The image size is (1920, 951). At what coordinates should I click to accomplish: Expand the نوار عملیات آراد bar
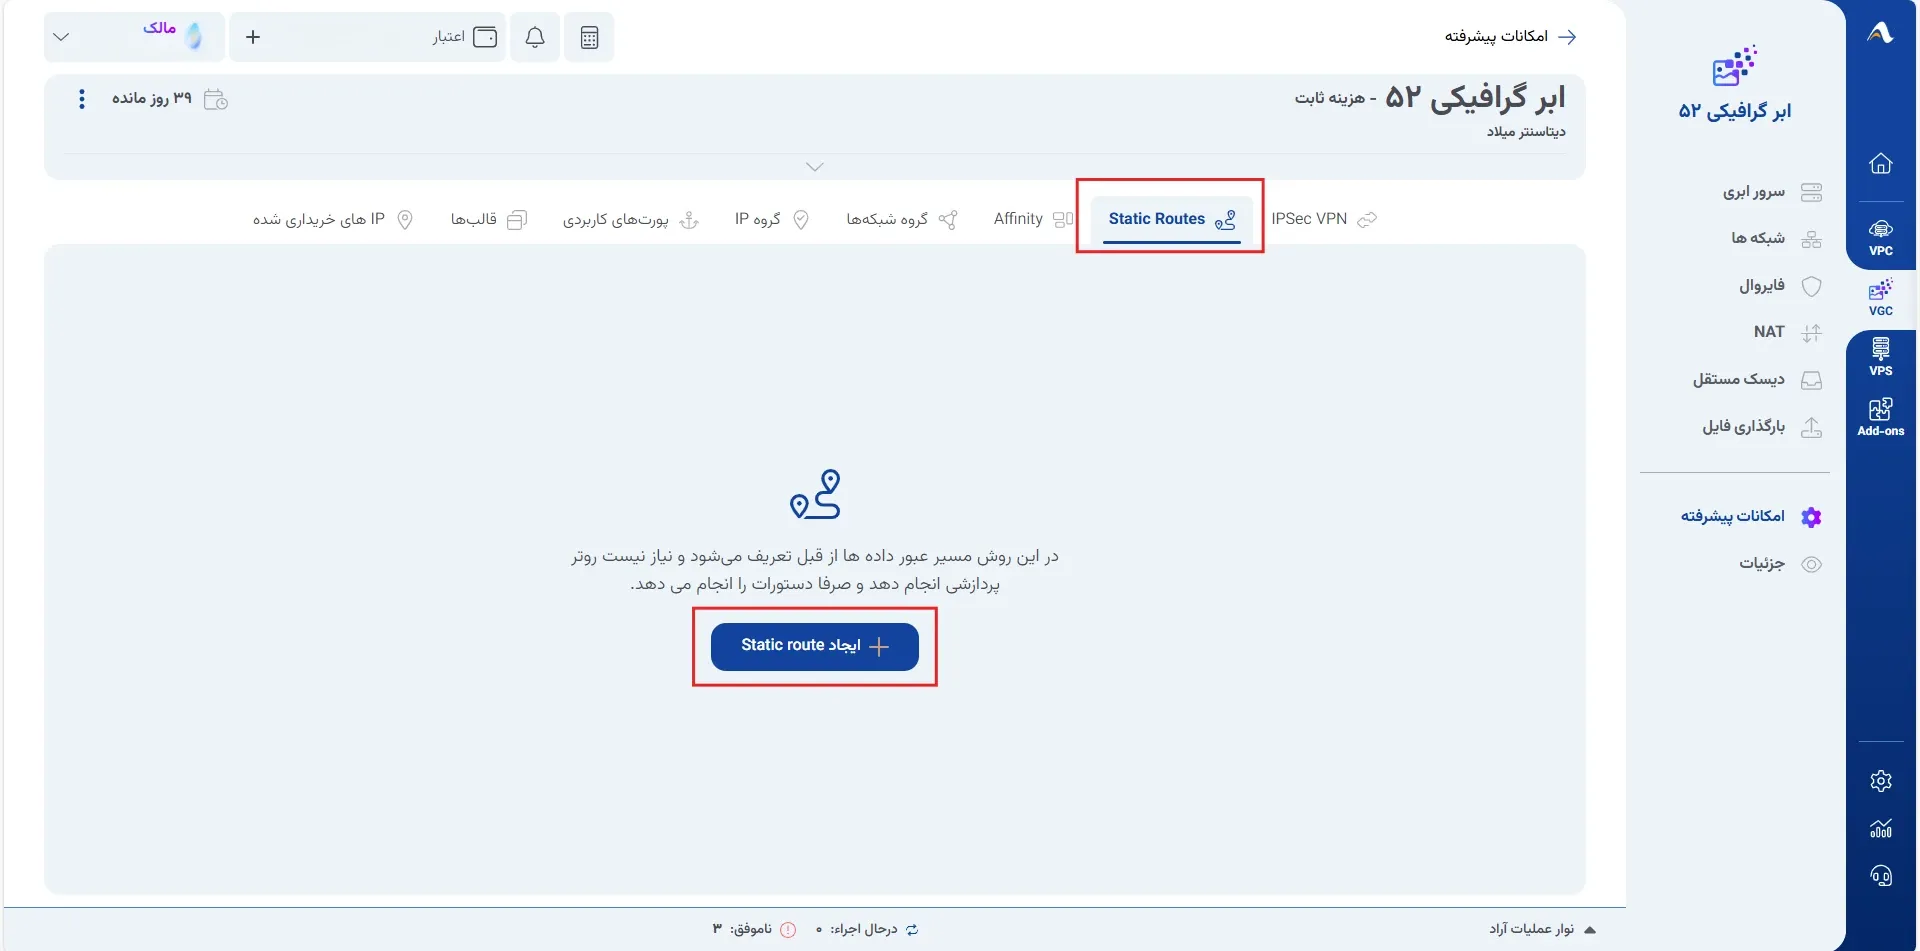(1542, 929)
